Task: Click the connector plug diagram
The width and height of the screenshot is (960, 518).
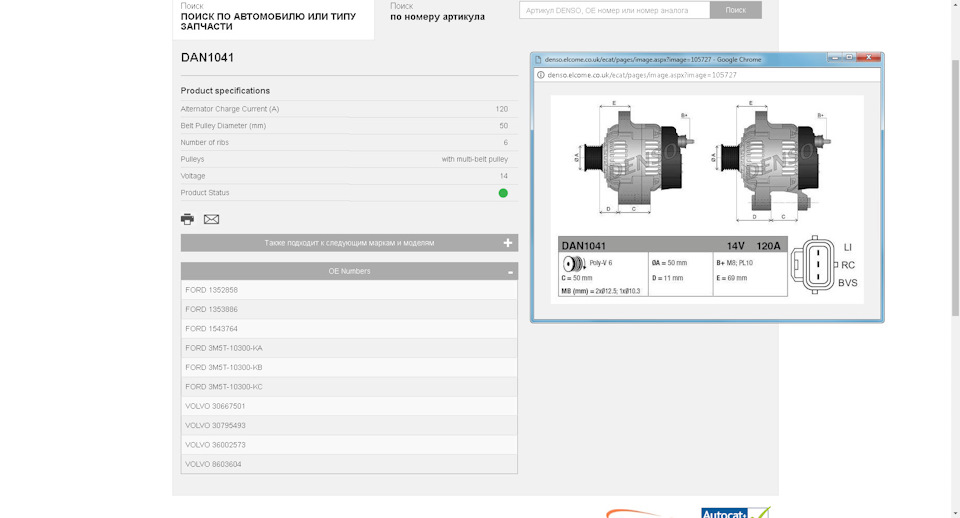Action: coord(815,265)
